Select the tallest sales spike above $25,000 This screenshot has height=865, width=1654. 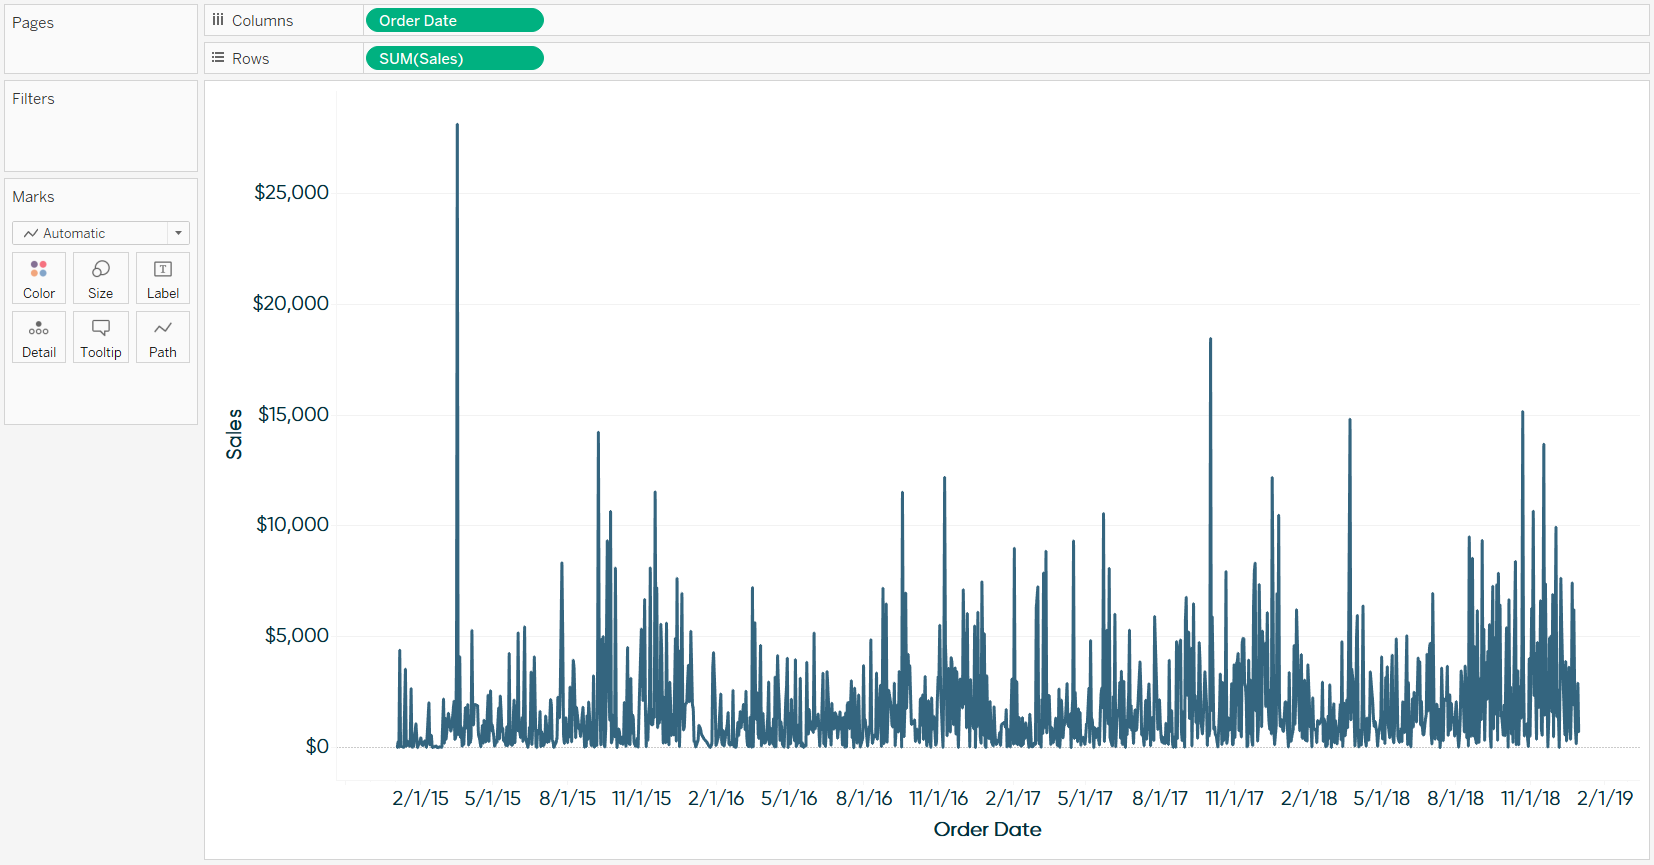[x=457, y=126]
